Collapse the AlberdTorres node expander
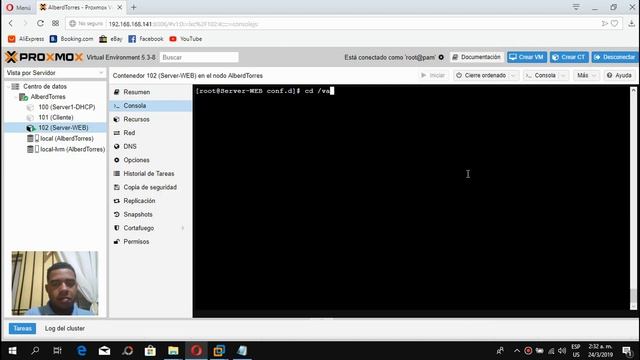Screen dimensions: 640x360 (x=16, y=97)
